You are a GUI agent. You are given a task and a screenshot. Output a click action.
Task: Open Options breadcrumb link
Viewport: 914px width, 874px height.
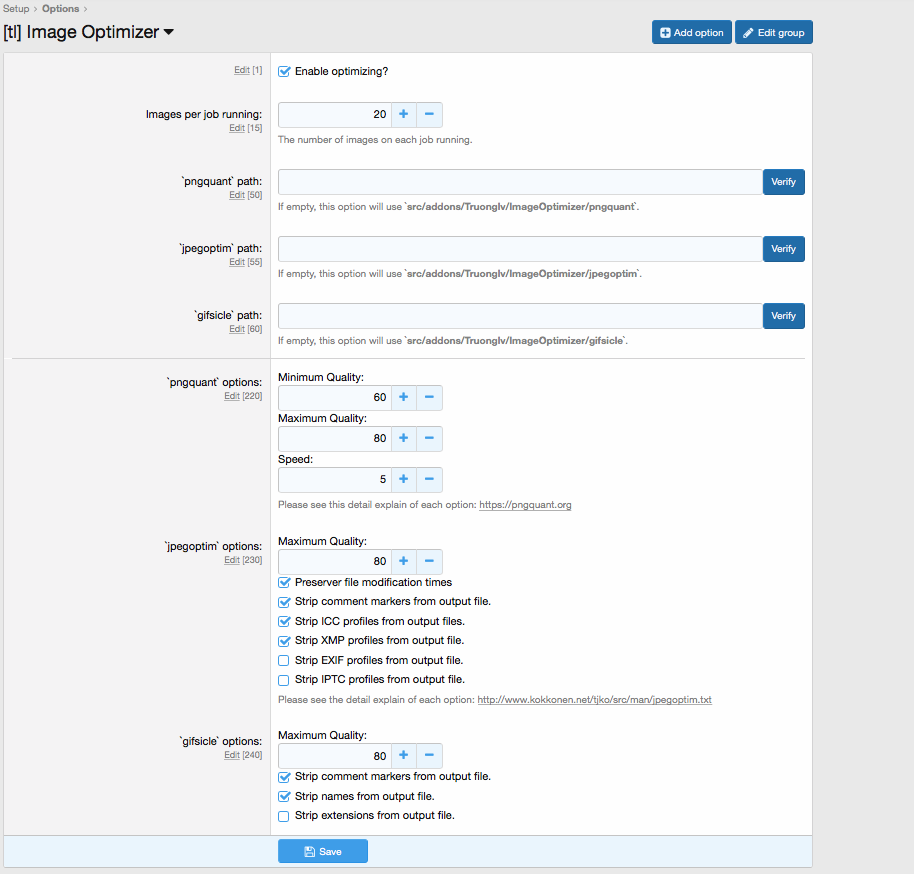tap(60, 9)
